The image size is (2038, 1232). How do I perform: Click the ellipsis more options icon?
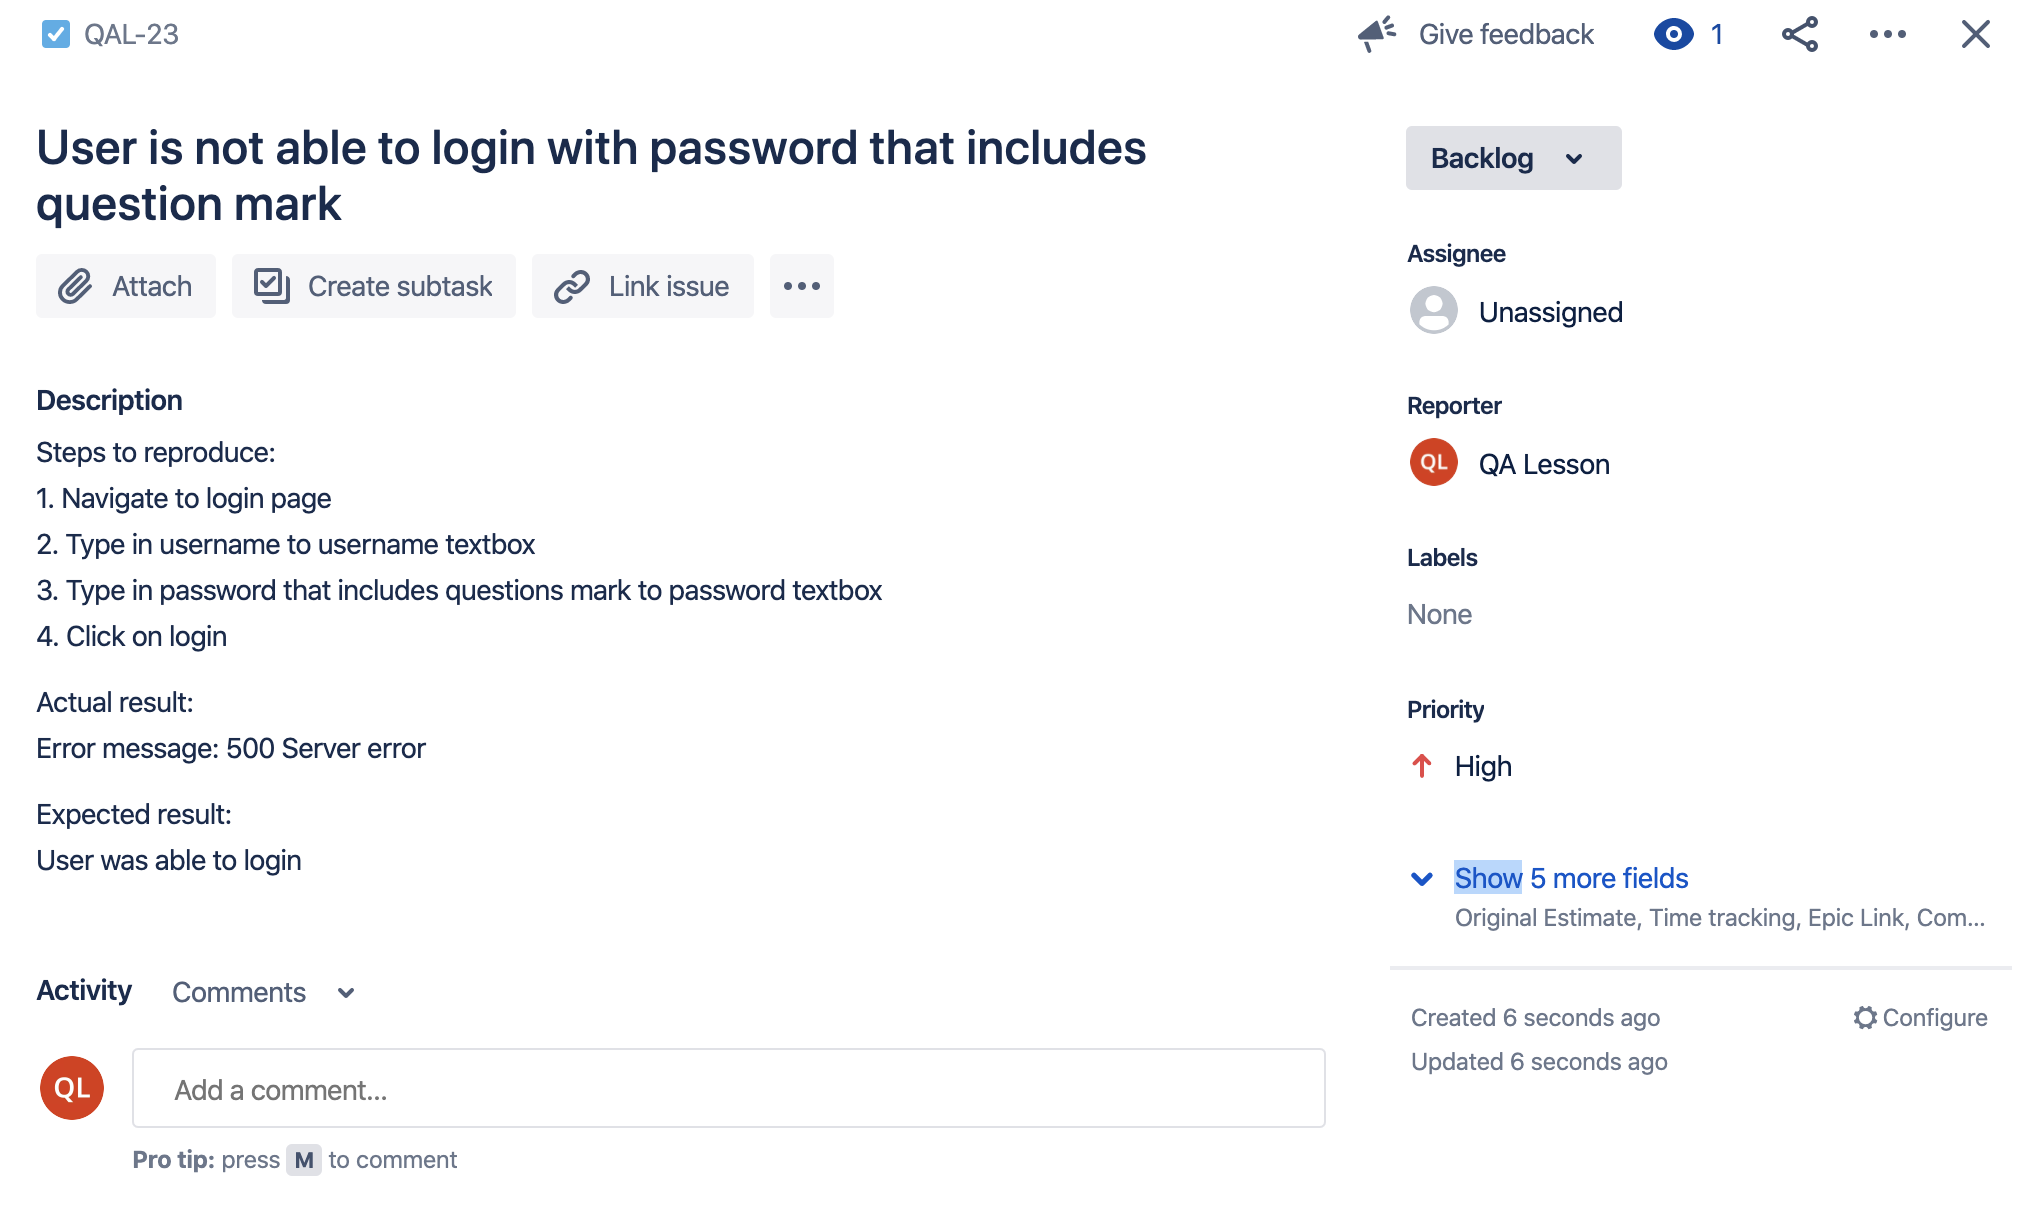(1887, 32)
